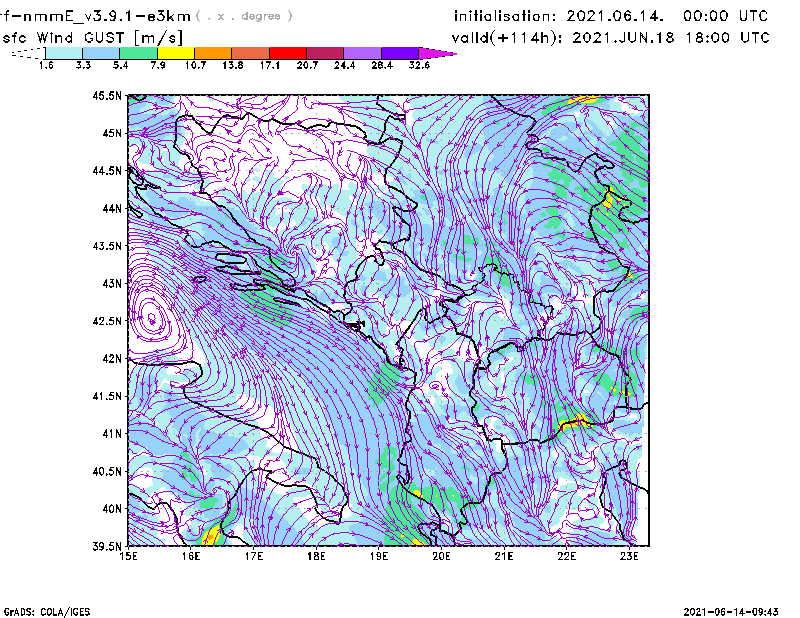The image size is (800, 618).
Task: Click the 41.5N latitude label
Action: pyautogui.click(x=107, y=396)
